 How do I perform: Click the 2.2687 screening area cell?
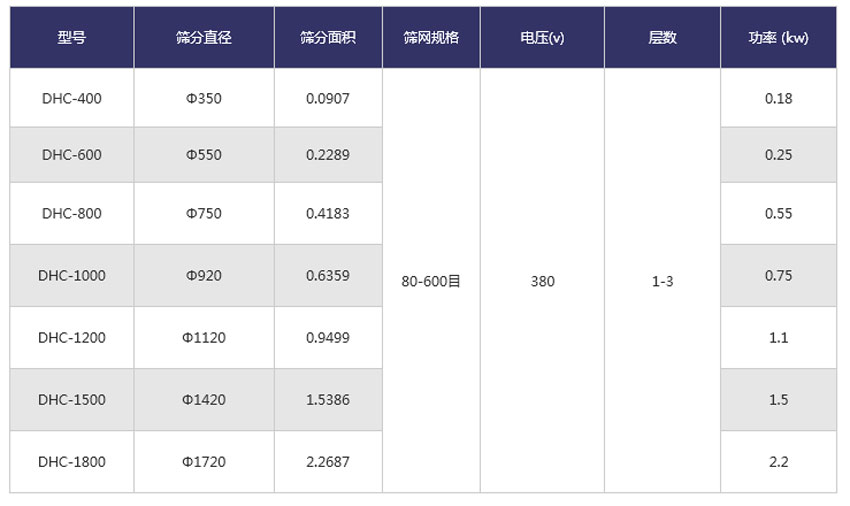pyautogui.click(x=328, y=461)
